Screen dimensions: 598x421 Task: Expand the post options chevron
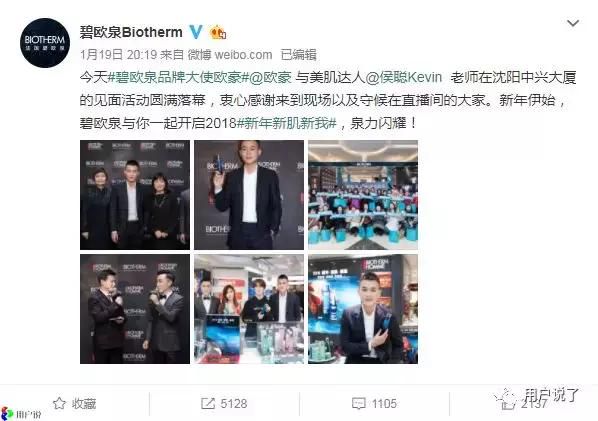(x=573, y=24)
